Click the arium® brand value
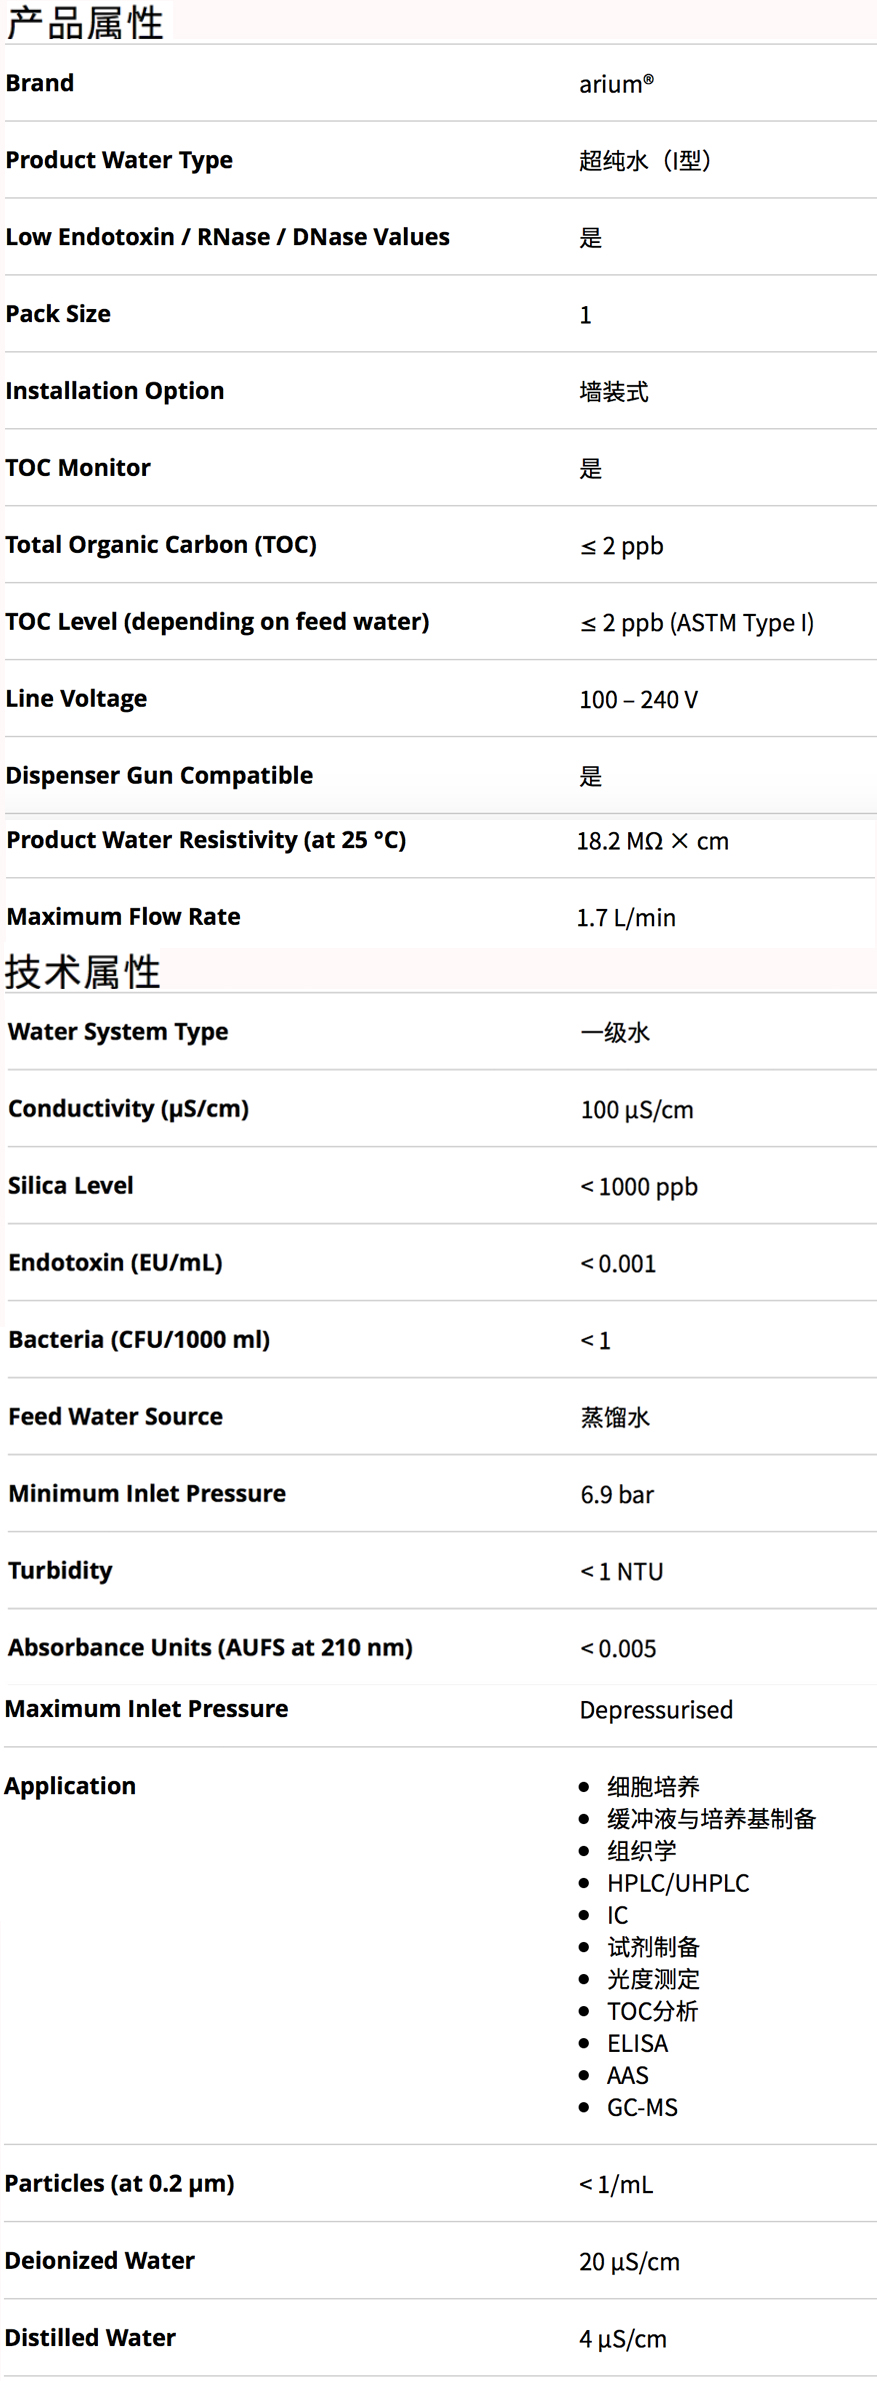This screenshot has height=2381, width=877. coord(616,84)
